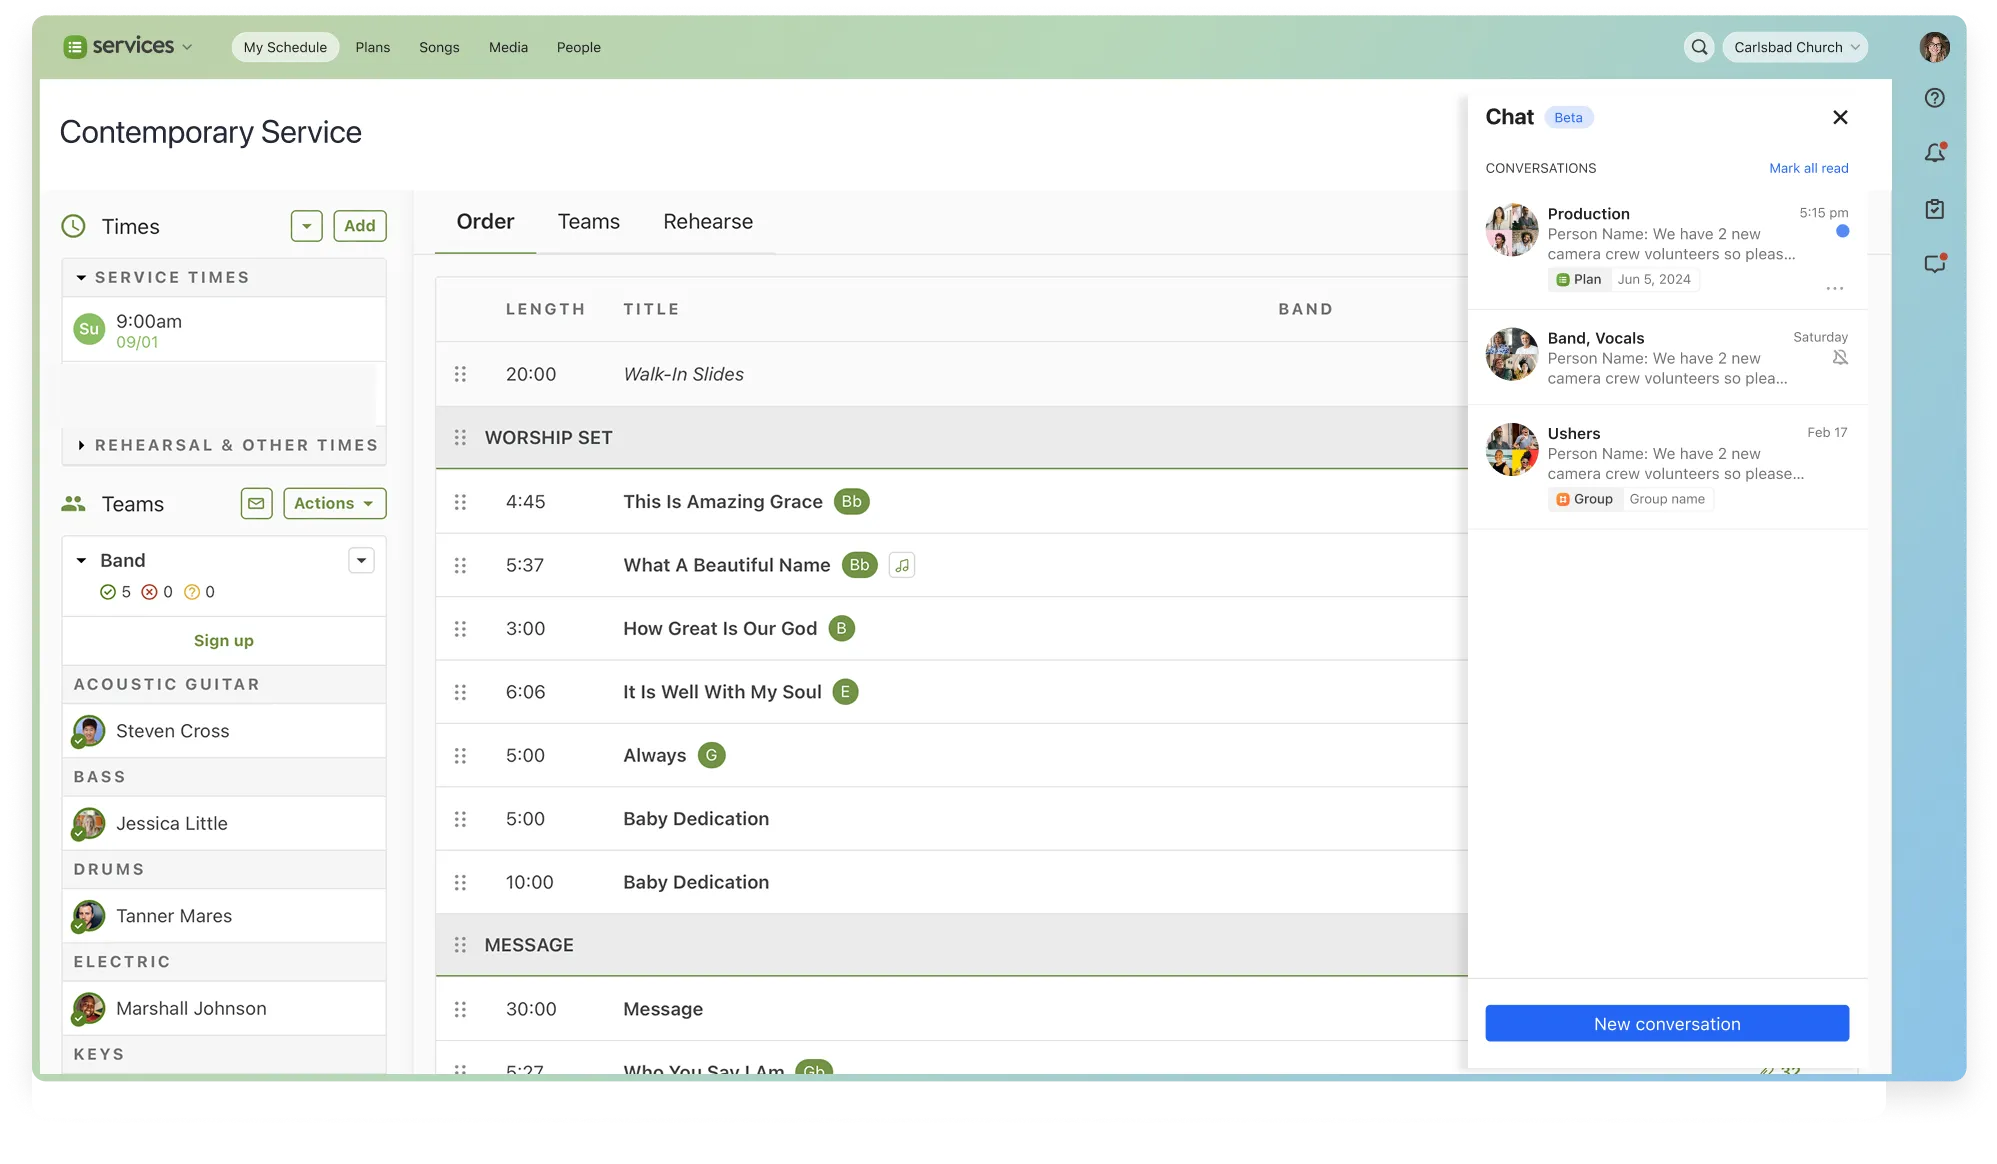Viewport: 1997px width, 1164px height.
Task: Toggle muted bell on Band, Vocals conversation
Action: [1840, 358]
